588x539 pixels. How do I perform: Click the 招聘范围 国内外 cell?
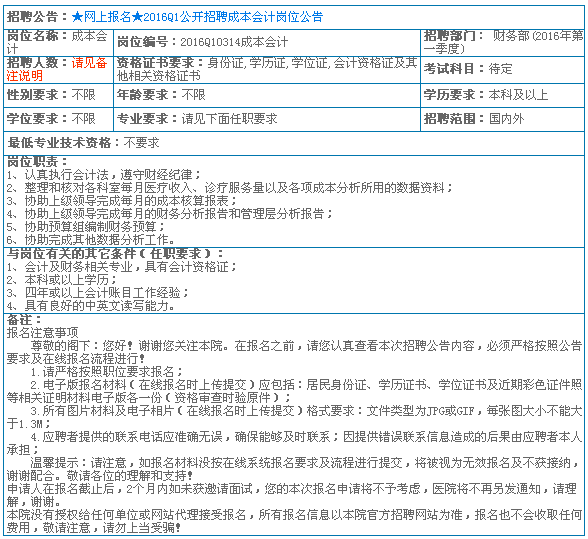502,119
